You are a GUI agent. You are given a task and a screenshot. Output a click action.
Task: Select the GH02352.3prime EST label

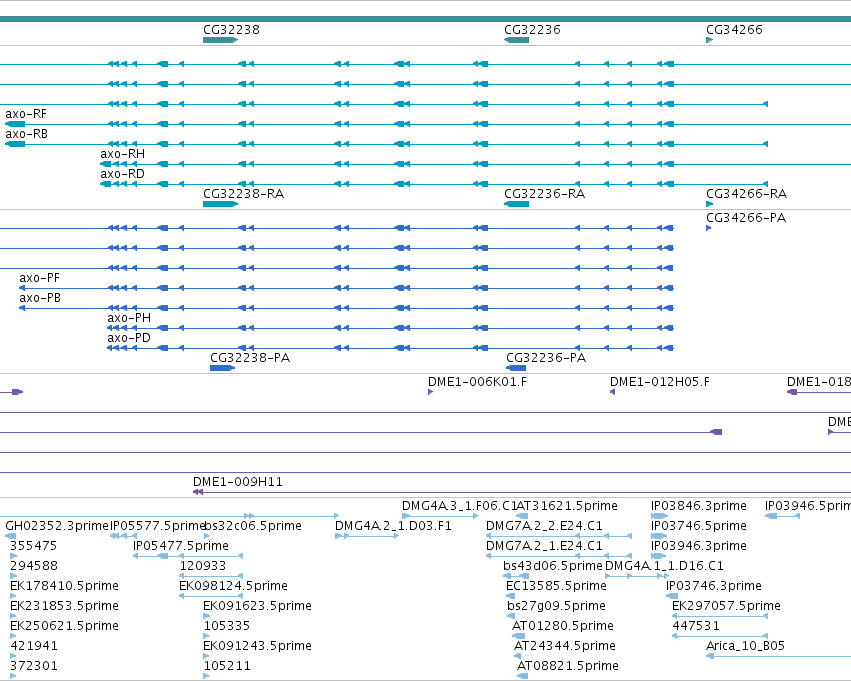click(57, 525)
